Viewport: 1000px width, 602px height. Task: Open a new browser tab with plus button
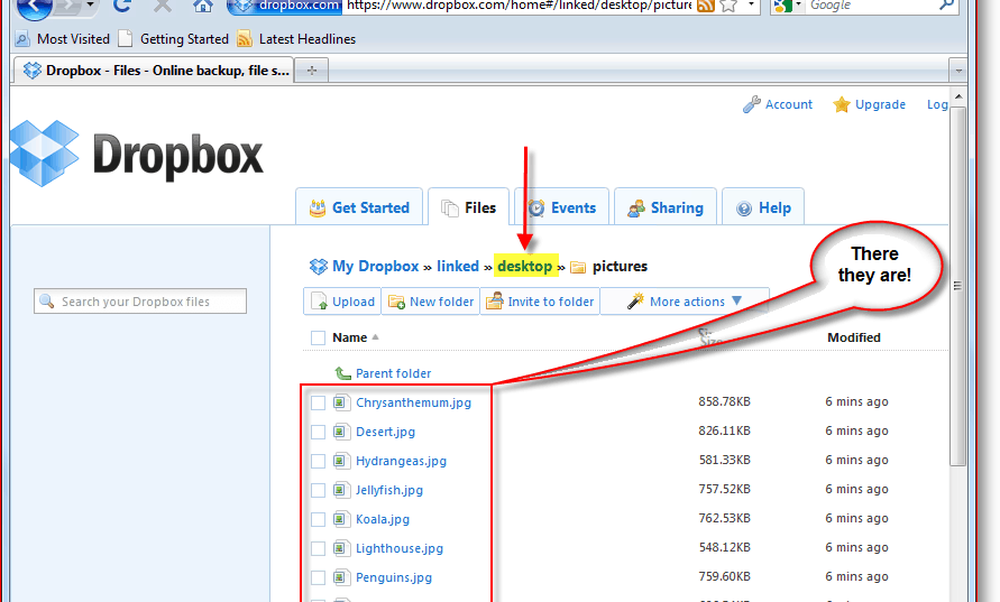[x=312, y=70]
